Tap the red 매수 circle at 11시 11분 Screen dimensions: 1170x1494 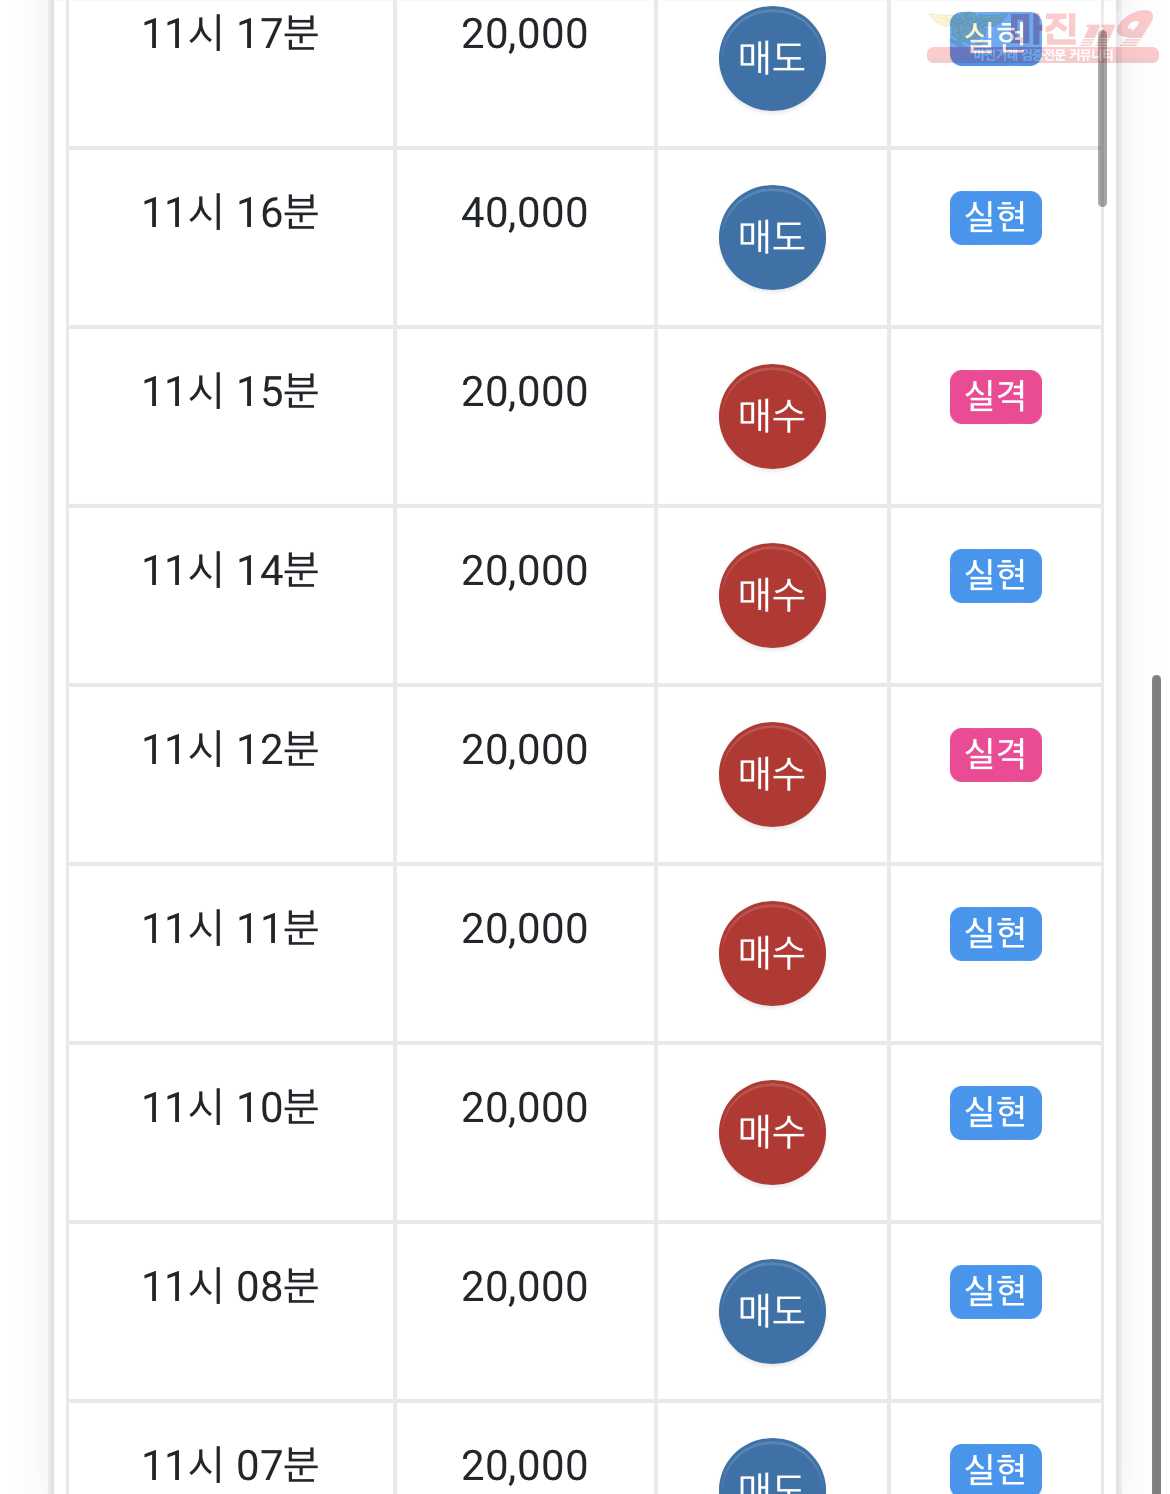click(772, 954)
